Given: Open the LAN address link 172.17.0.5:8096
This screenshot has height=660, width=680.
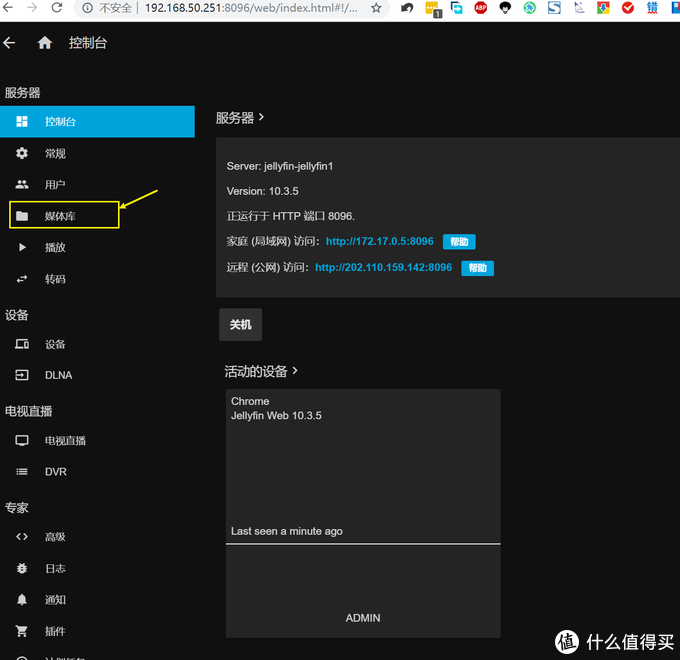Looking at the screenshot, I should point(380,242).
